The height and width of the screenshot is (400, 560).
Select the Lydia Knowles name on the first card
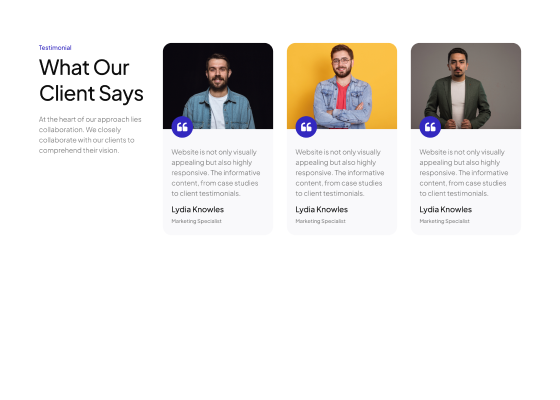[198, 210]
